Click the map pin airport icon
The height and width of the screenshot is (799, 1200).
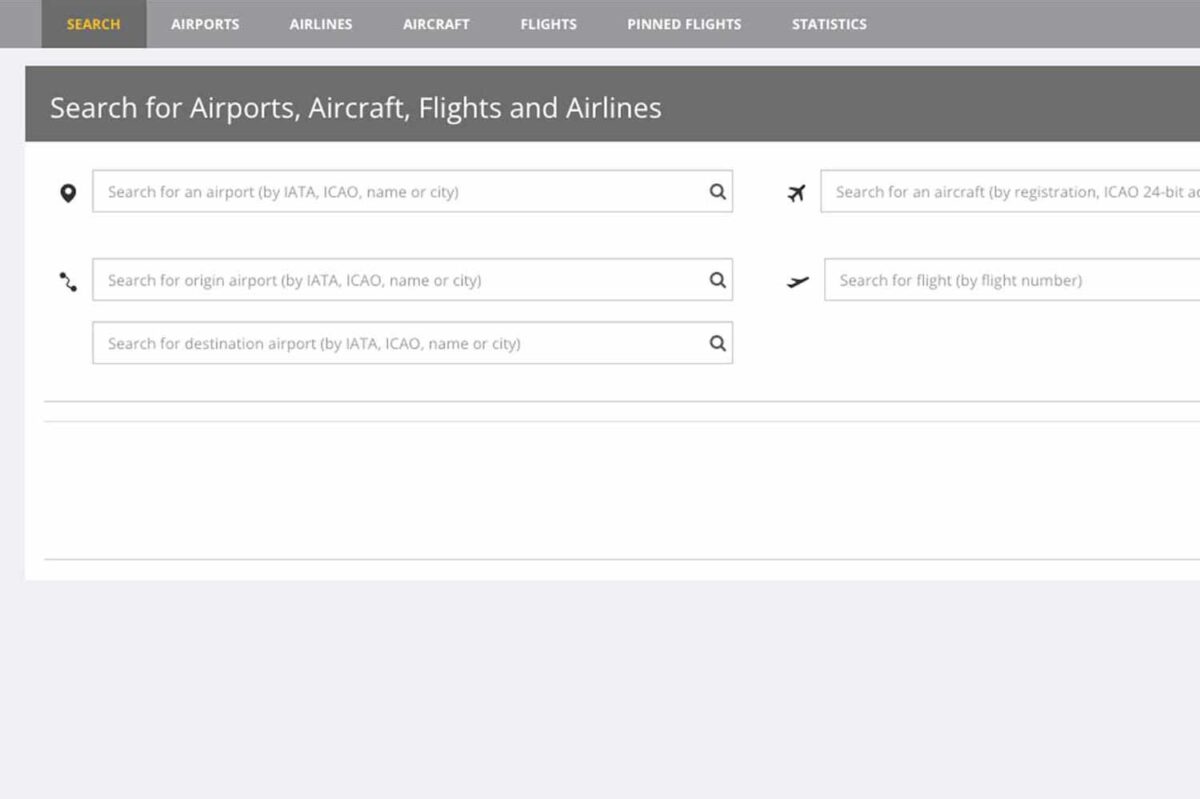click(68, 193)
